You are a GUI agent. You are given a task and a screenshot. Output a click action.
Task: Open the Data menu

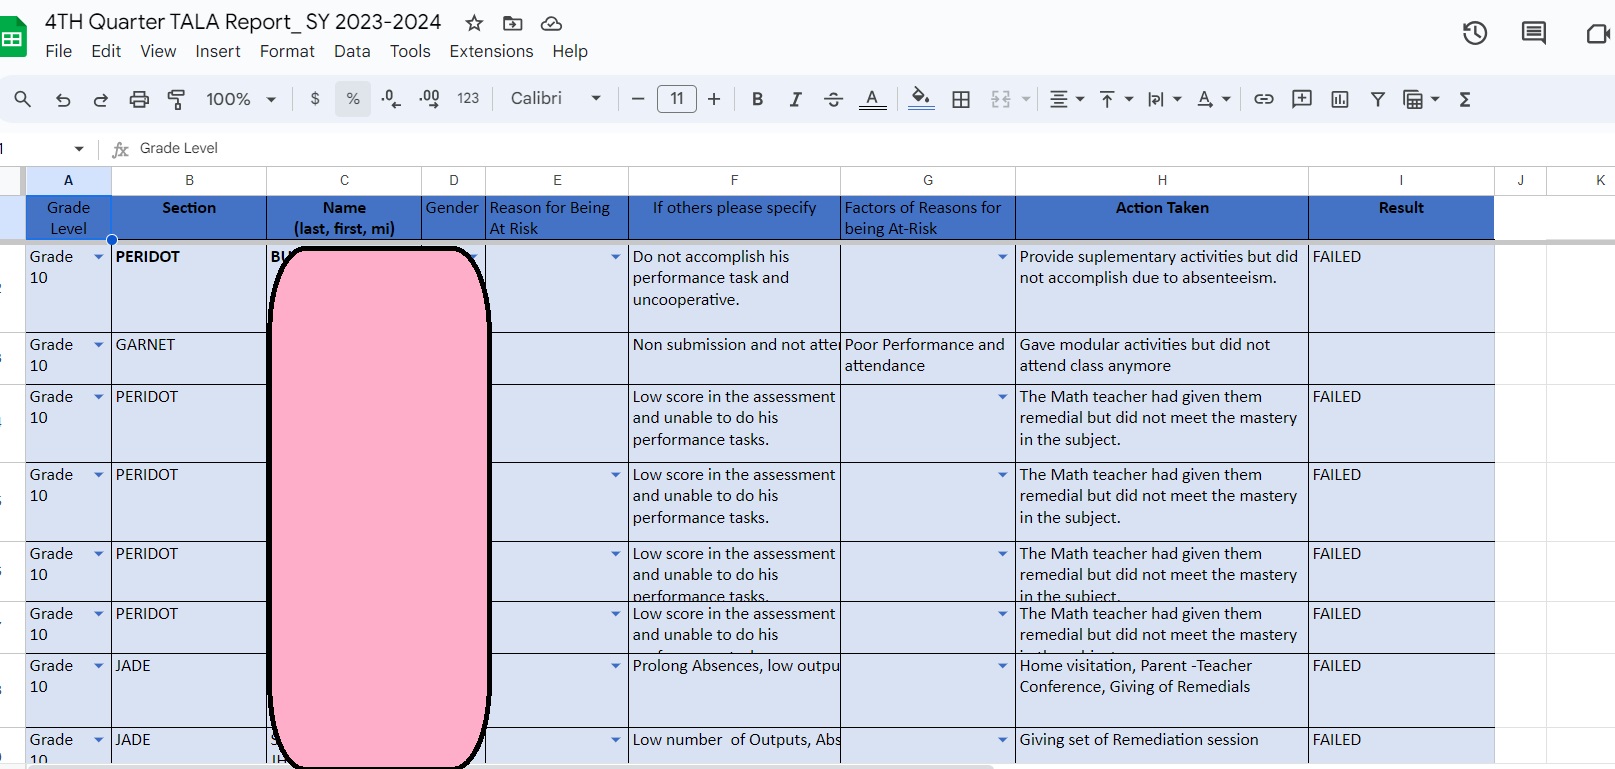tap(352, 51)
